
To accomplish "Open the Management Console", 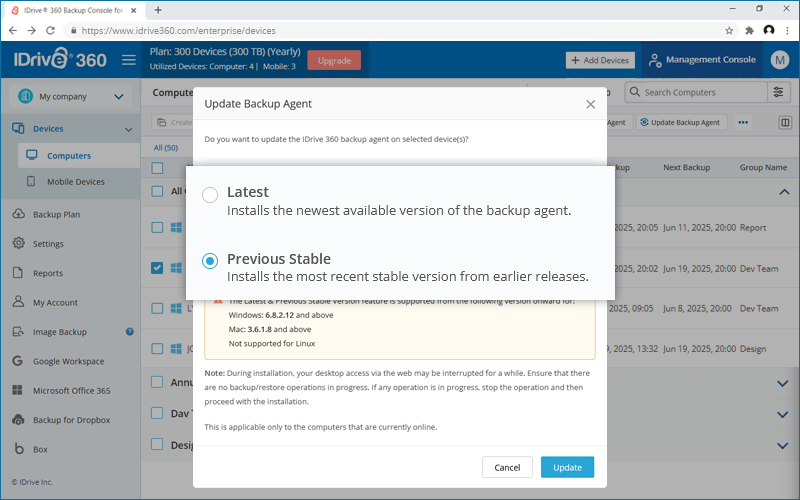I will coord(702,60).
